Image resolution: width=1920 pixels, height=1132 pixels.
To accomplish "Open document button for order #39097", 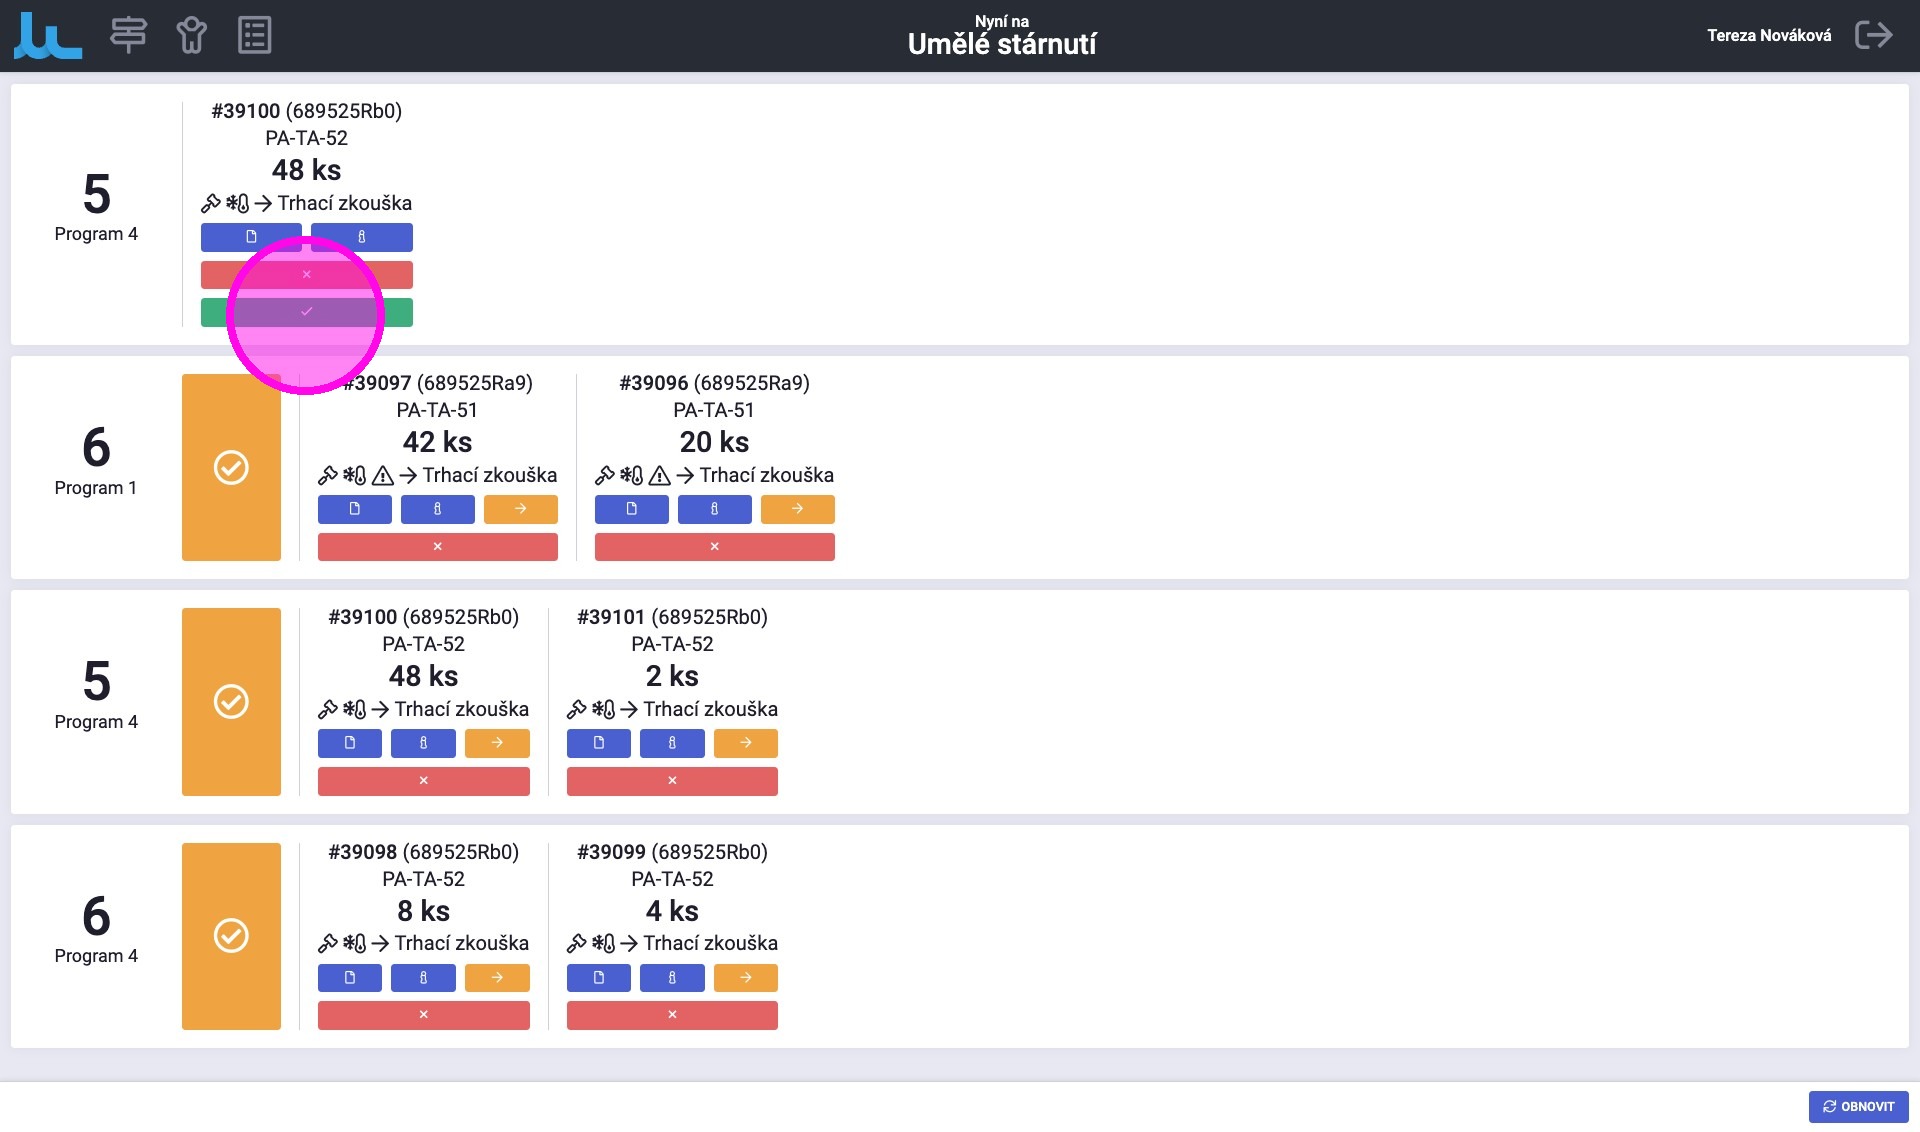I will click(354, 509).
